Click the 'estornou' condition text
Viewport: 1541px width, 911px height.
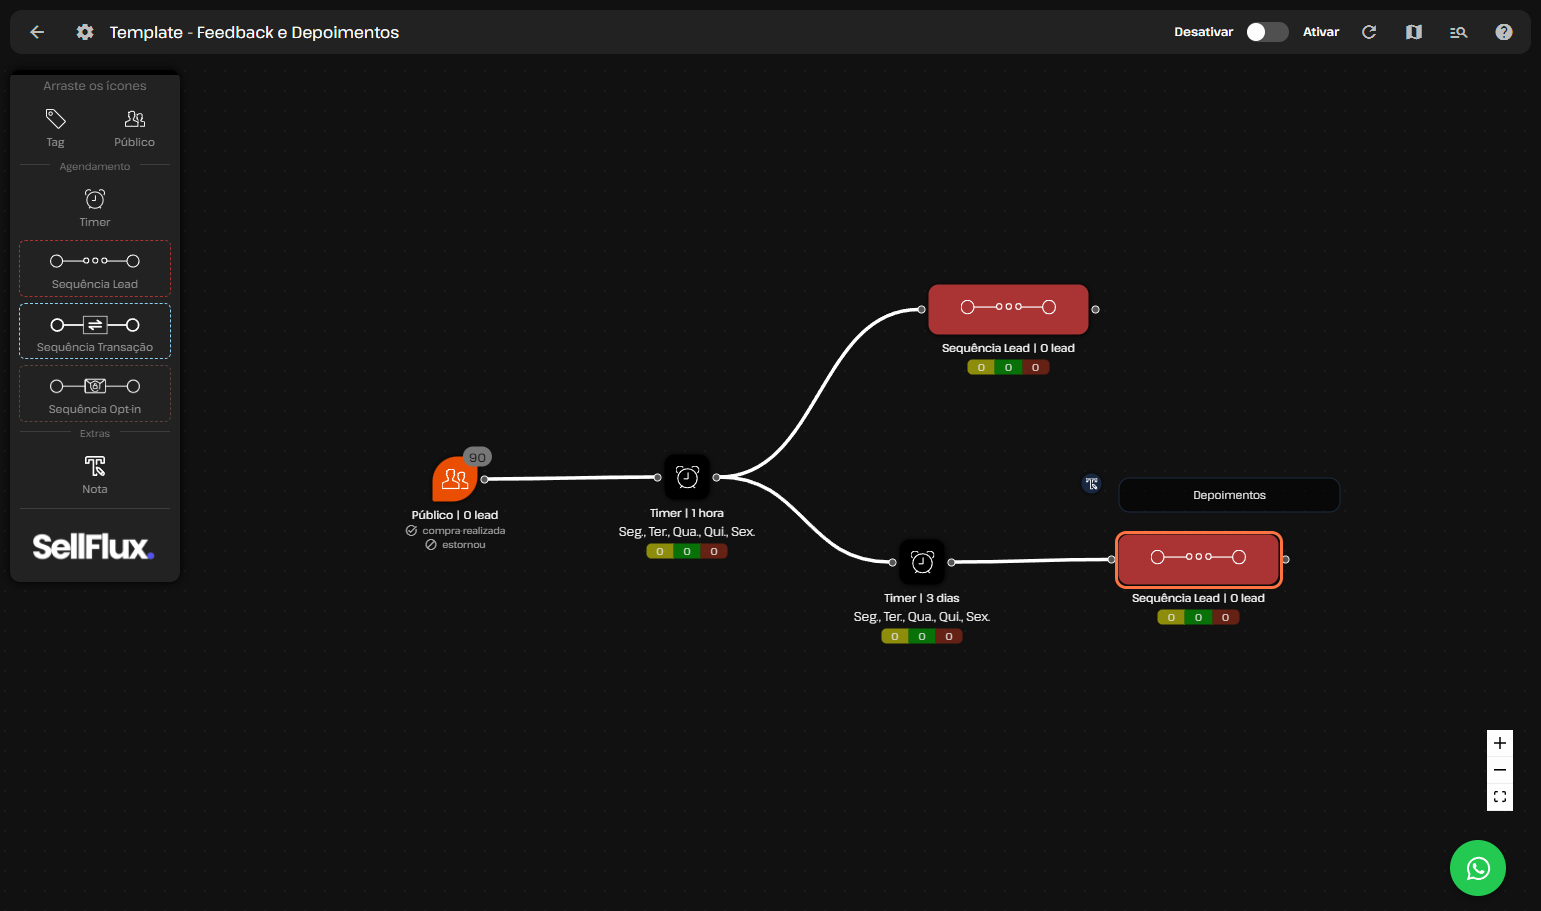[463, 545]
